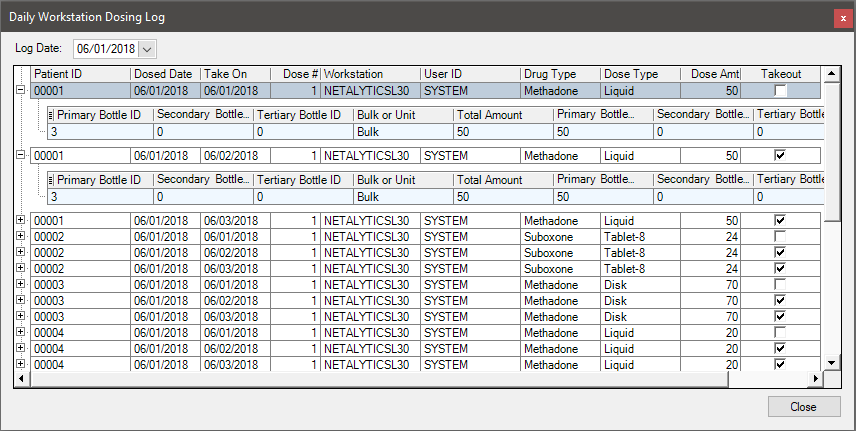
Task: Click the horizontal scrollbar thumb
Action: click(379, 378)
